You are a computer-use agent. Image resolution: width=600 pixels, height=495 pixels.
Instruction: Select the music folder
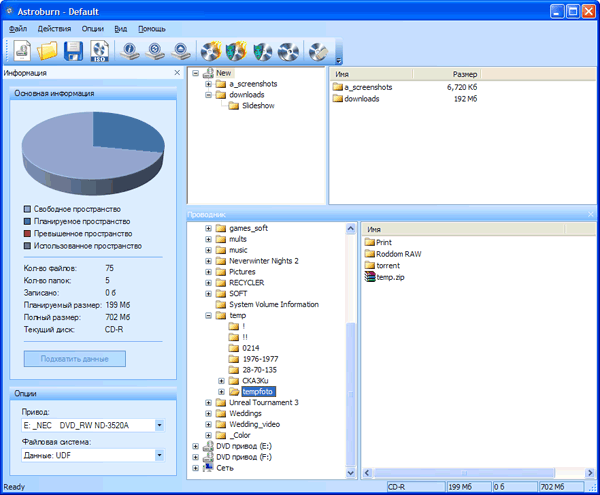238,250
